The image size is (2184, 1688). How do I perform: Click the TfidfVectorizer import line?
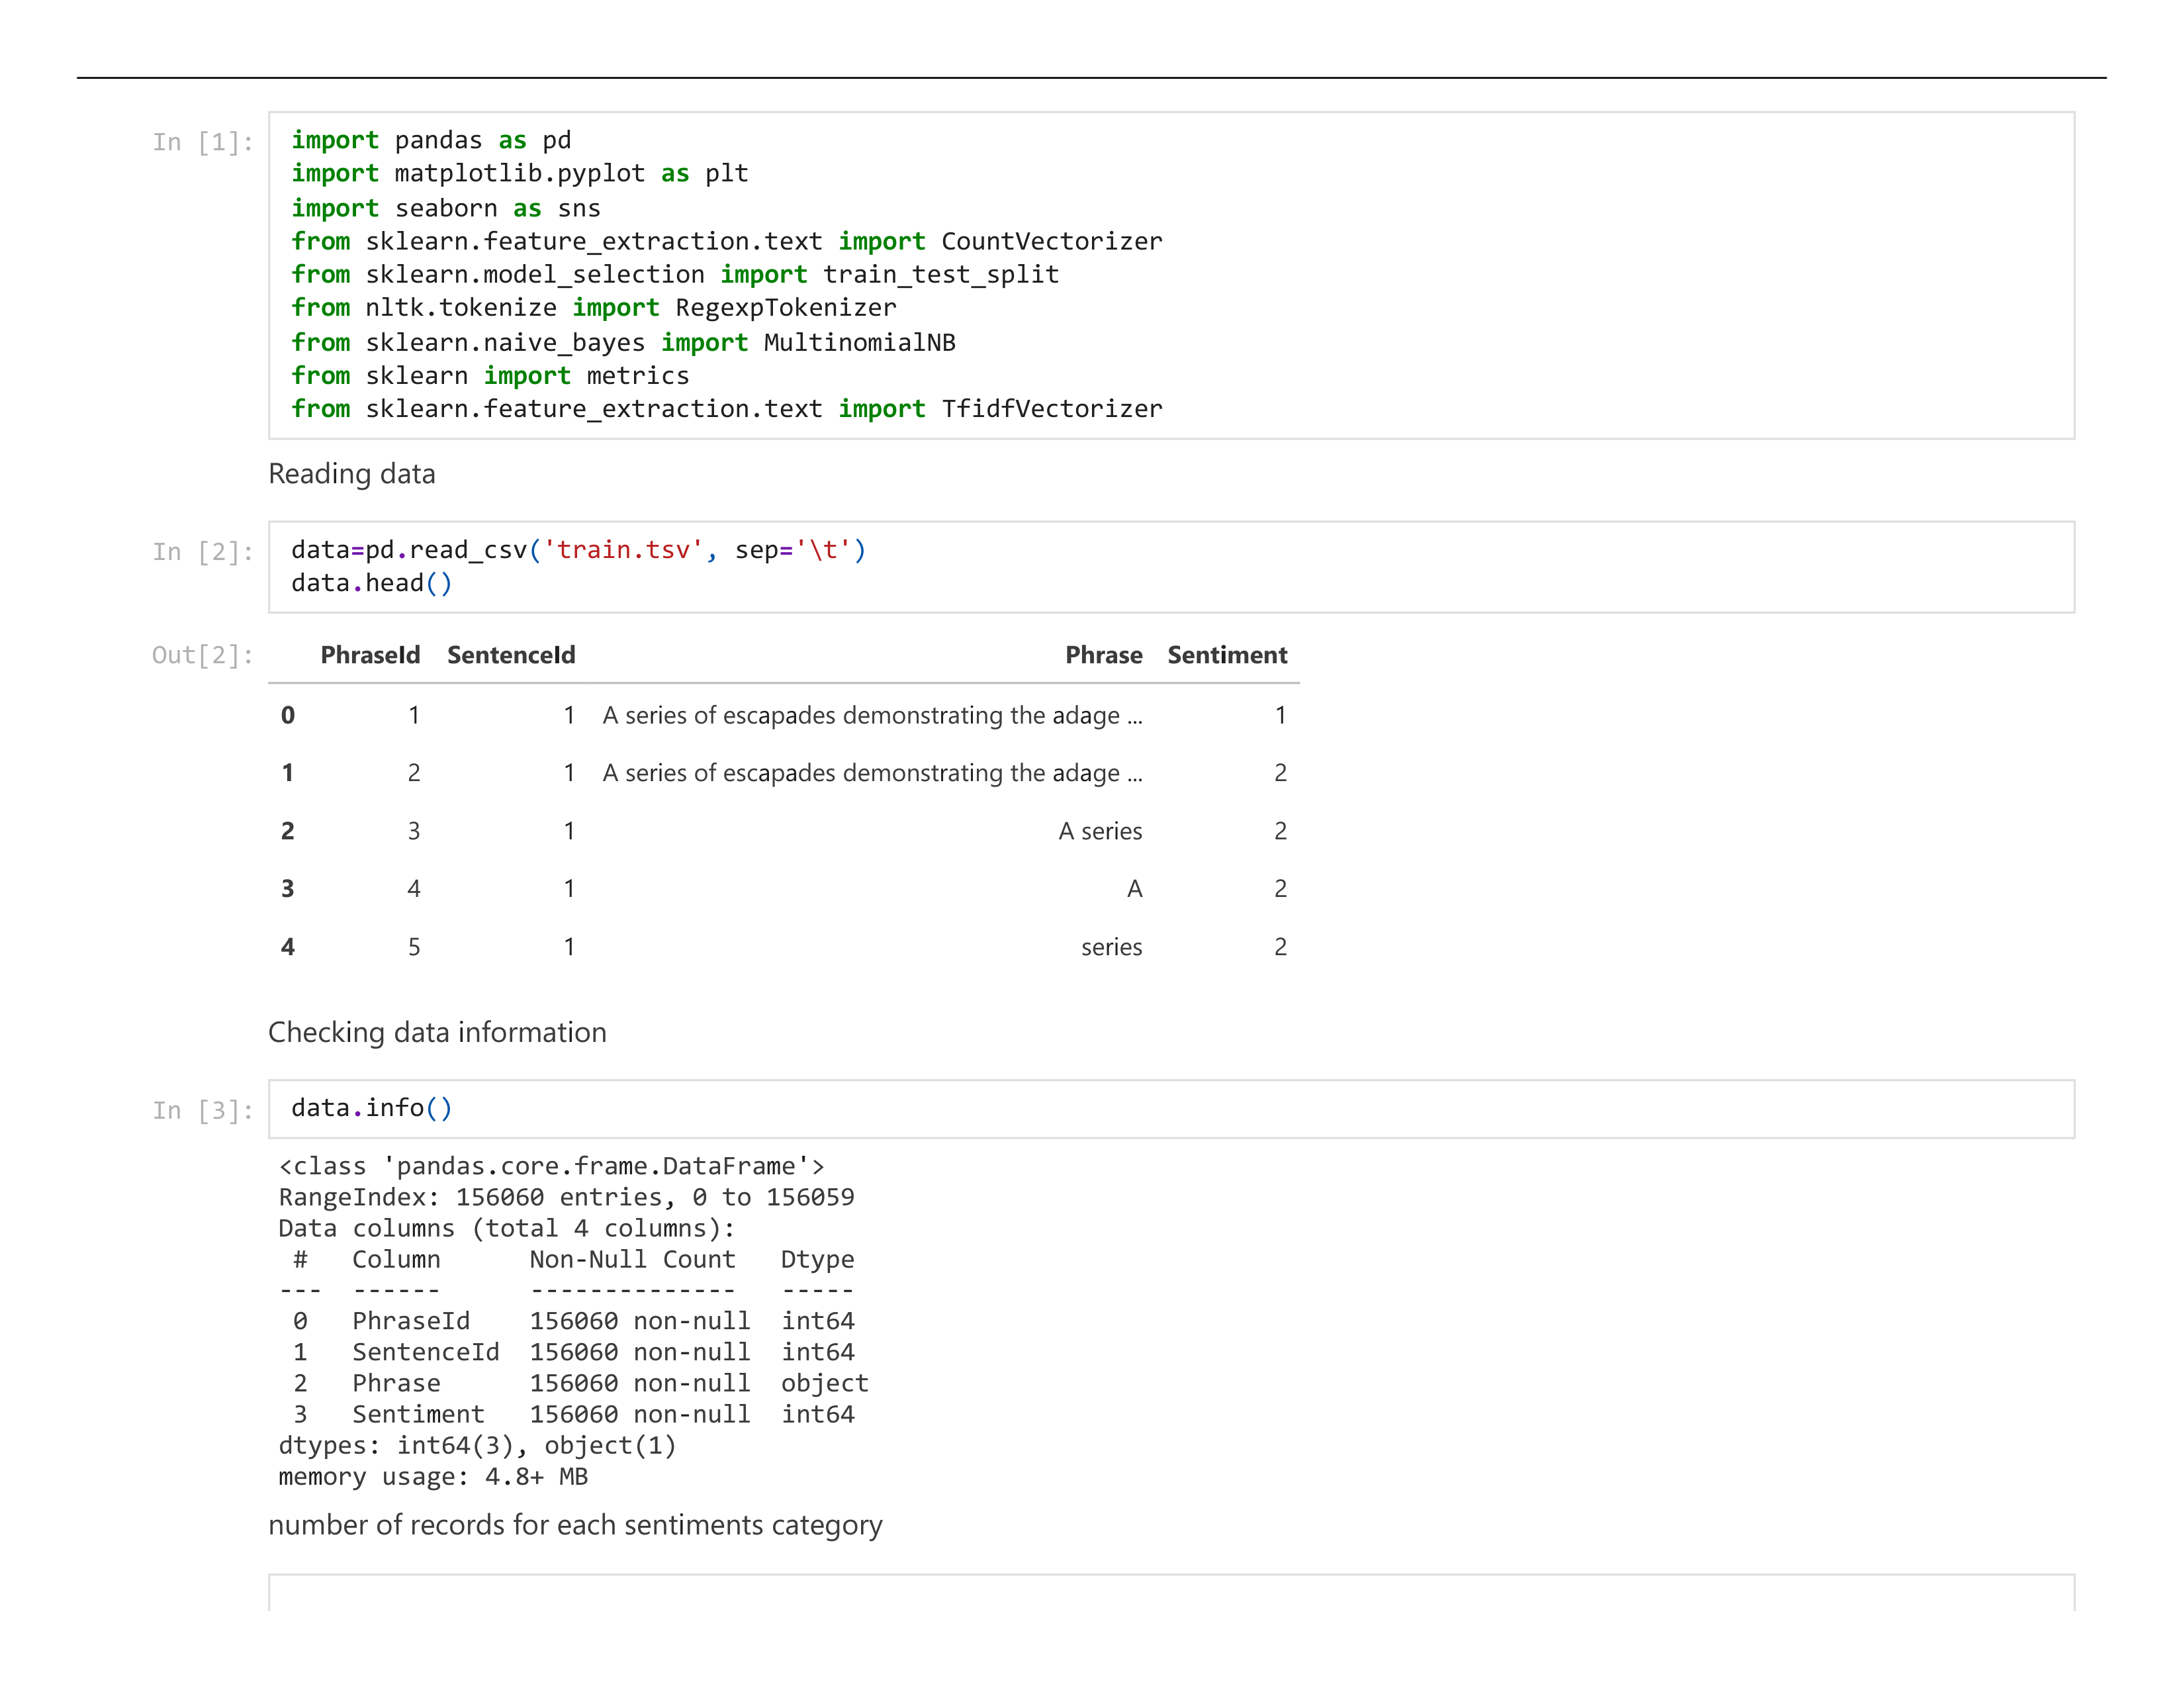point(727,409)
